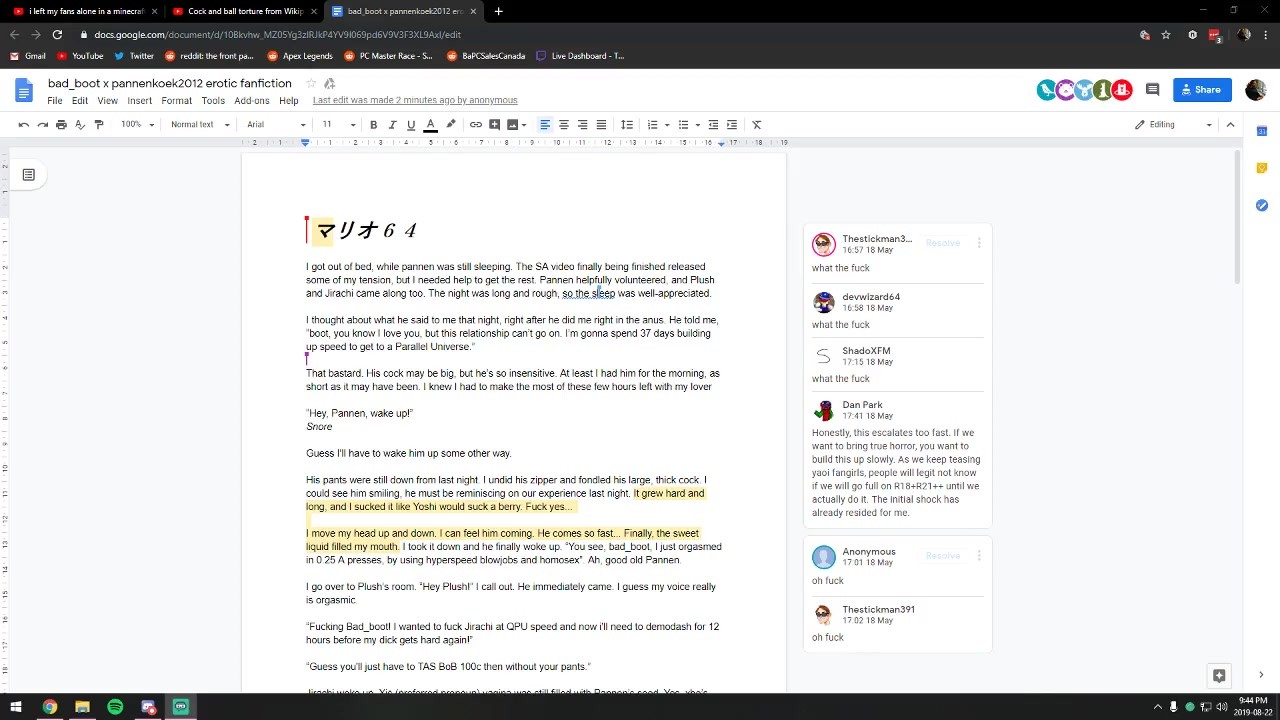
Task: Click the print icon in toolbar
Action: point(61,125)
